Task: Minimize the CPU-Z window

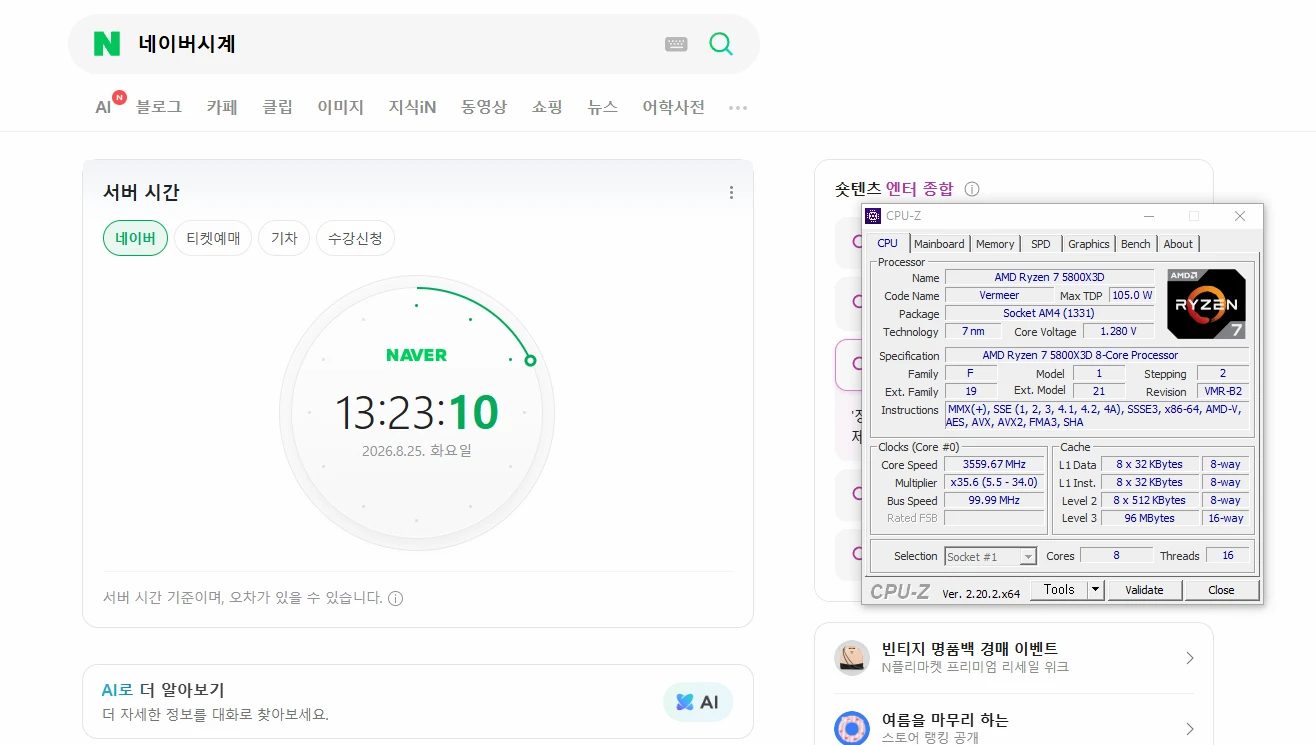Action: tap(1149, 216)
